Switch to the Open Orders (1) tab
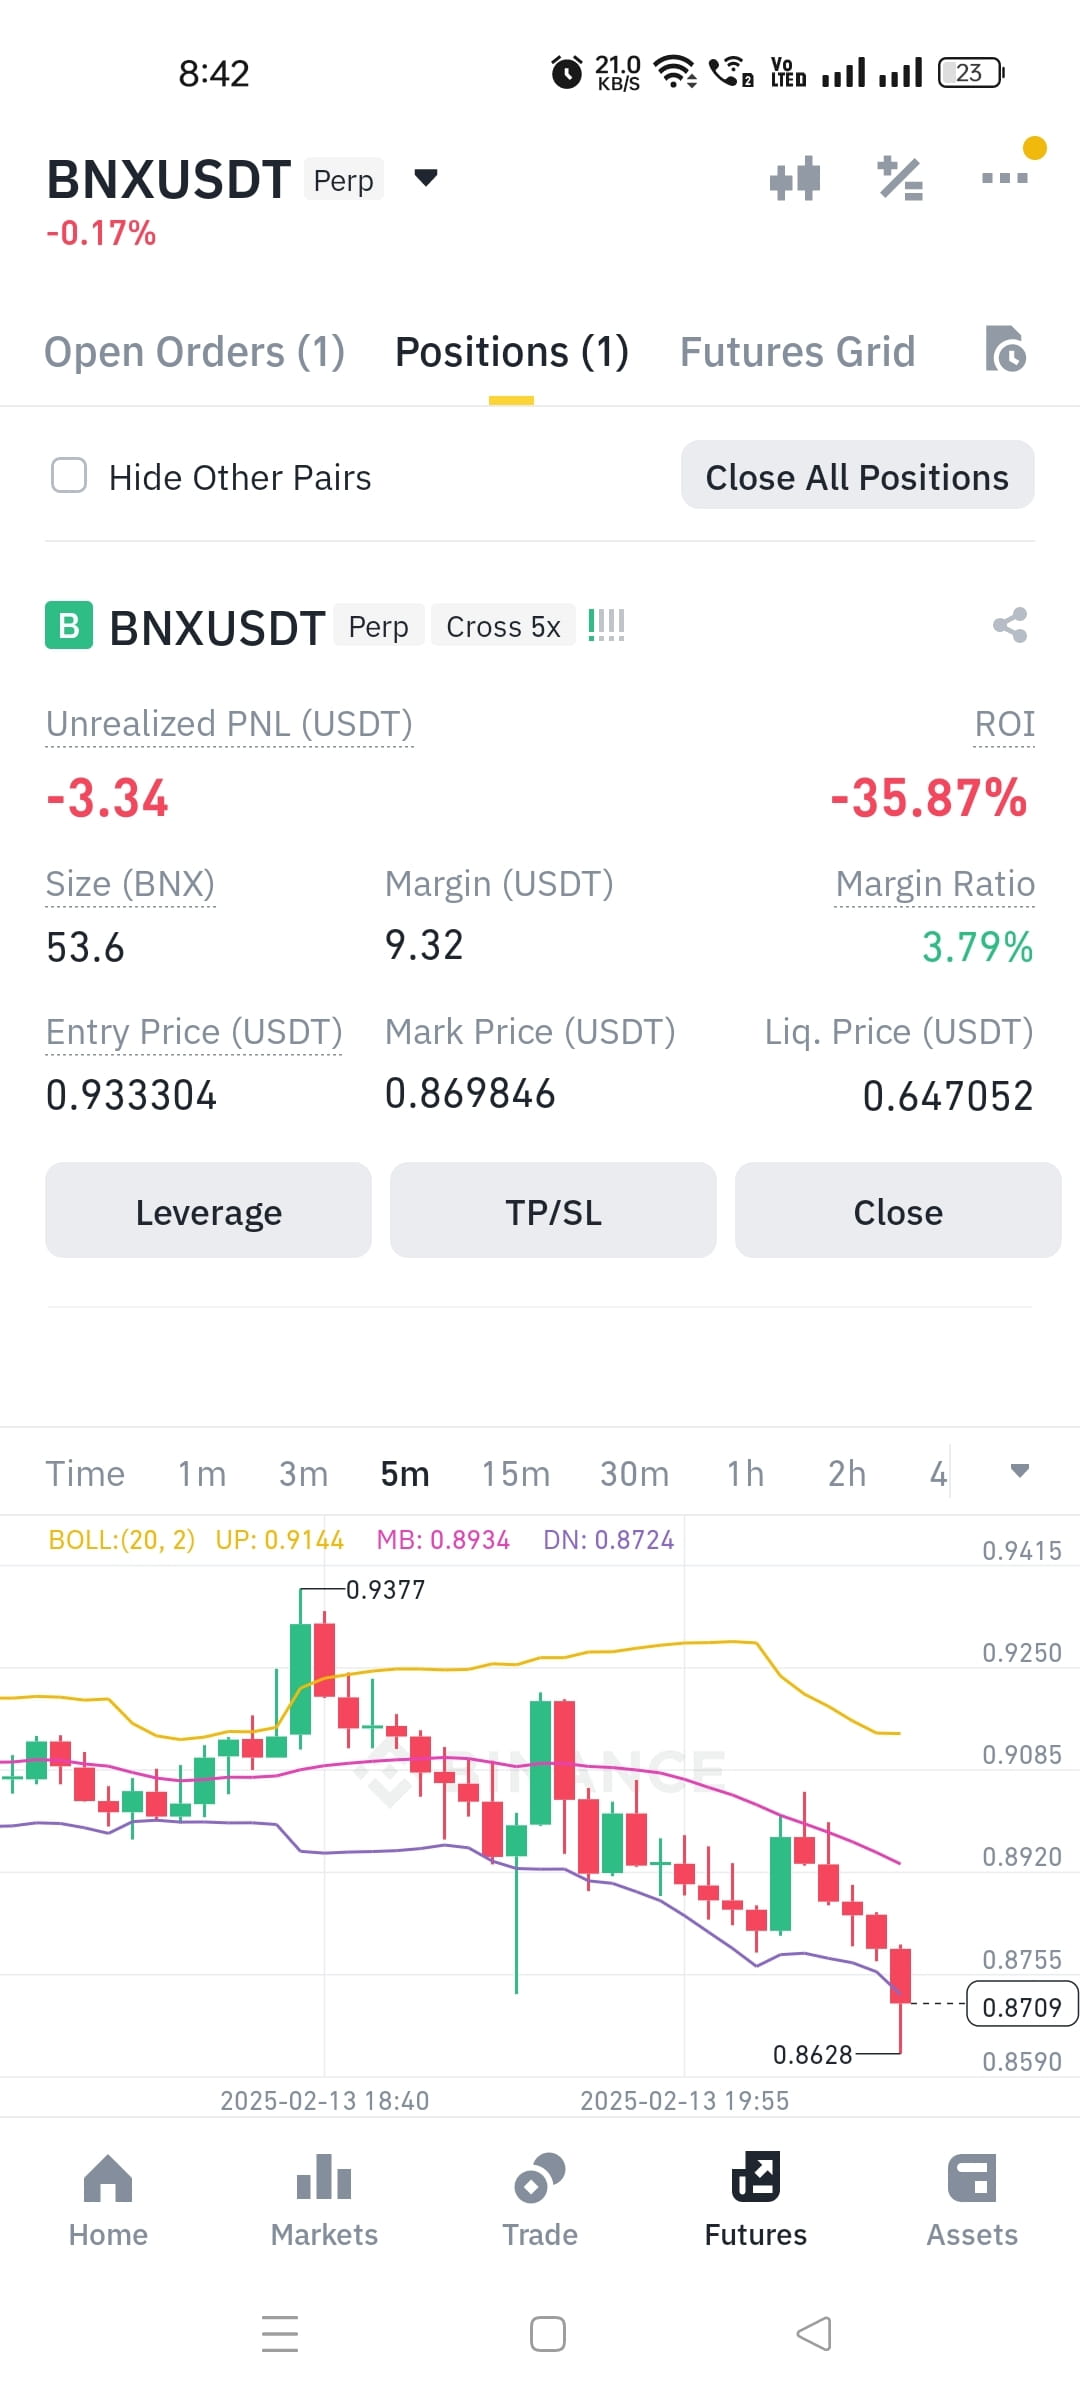This screenshot has width=1080, height=2400. click(194, 352)
